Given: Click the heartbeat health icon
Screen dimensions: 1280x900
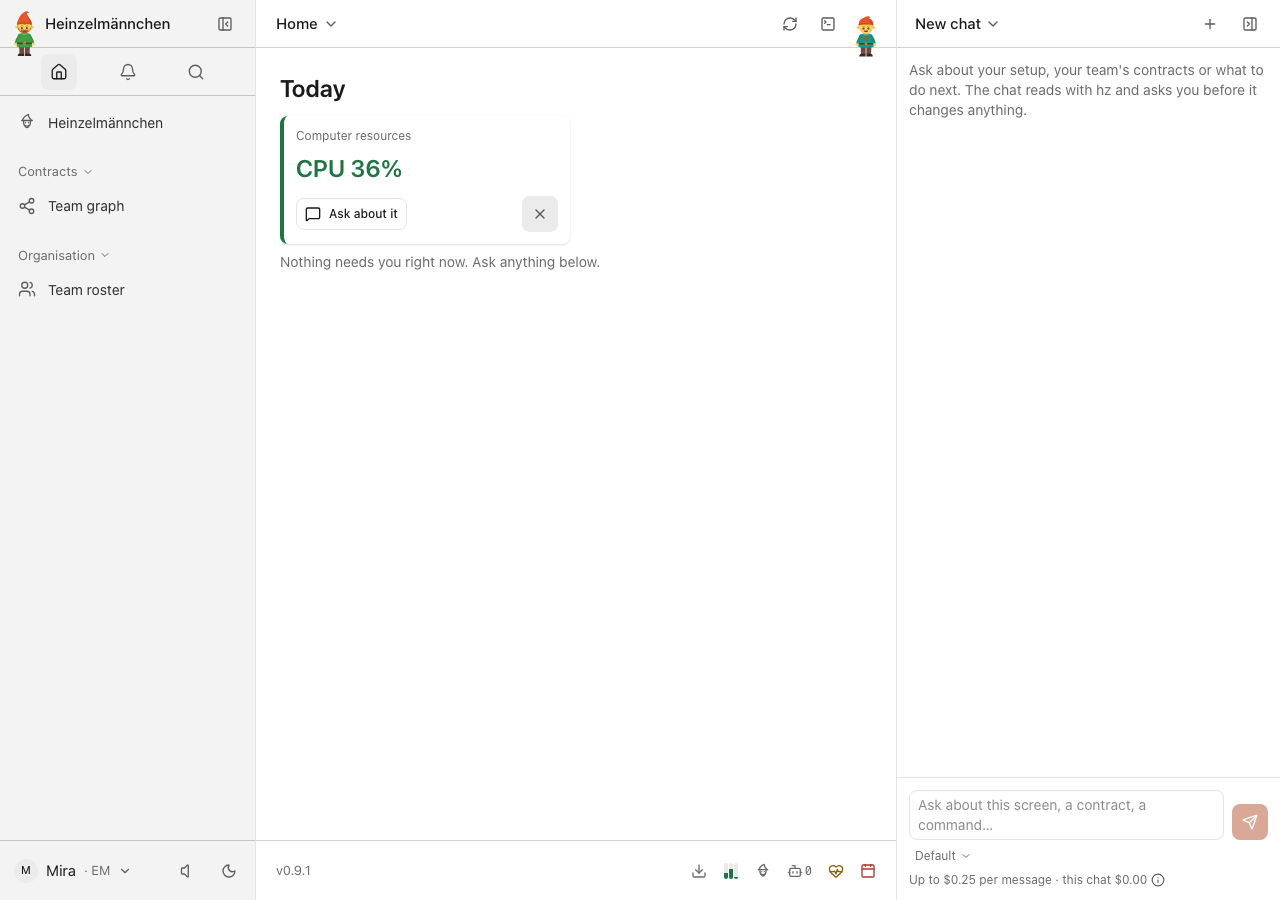Looking at the screenshot, I should [x=836, y=871].
